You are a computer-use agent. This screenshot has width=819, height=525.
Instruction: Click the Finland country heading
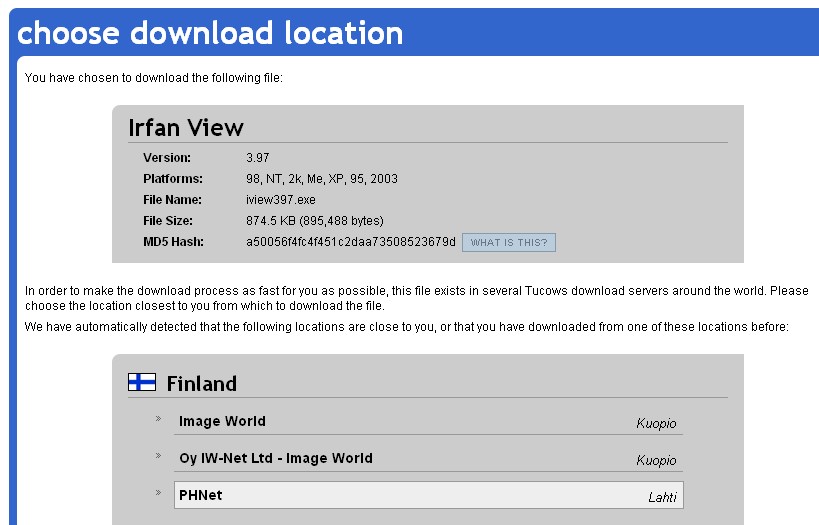click(202, 384)
